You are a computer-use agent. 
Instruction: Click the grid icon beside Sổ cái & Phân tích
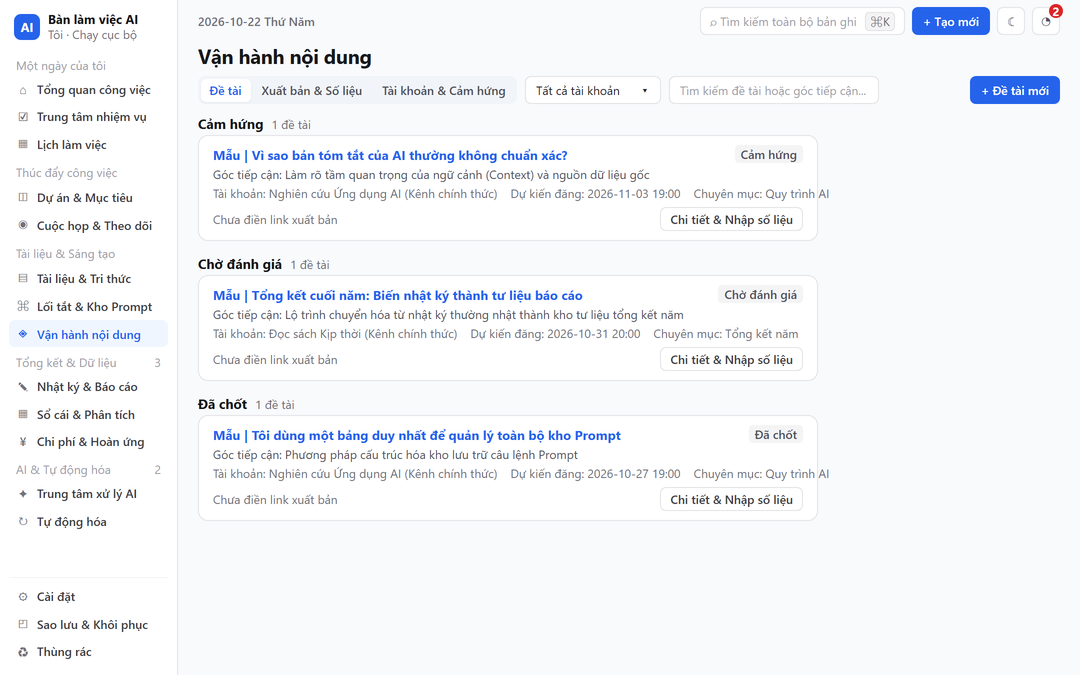tap(23, 415)
